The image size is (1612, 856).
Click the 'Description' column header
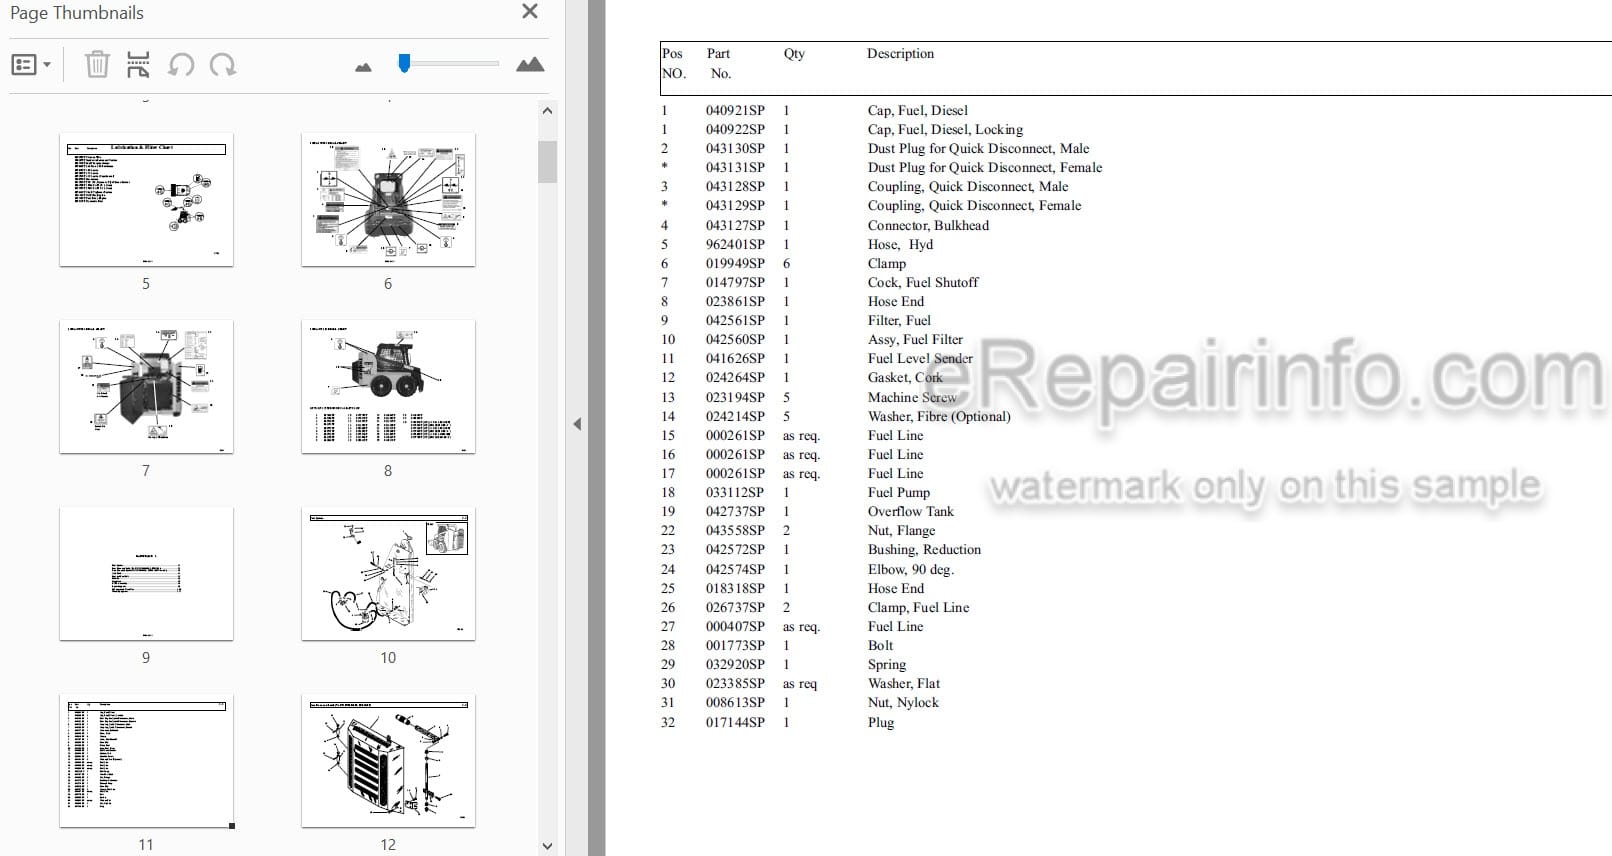900,54
